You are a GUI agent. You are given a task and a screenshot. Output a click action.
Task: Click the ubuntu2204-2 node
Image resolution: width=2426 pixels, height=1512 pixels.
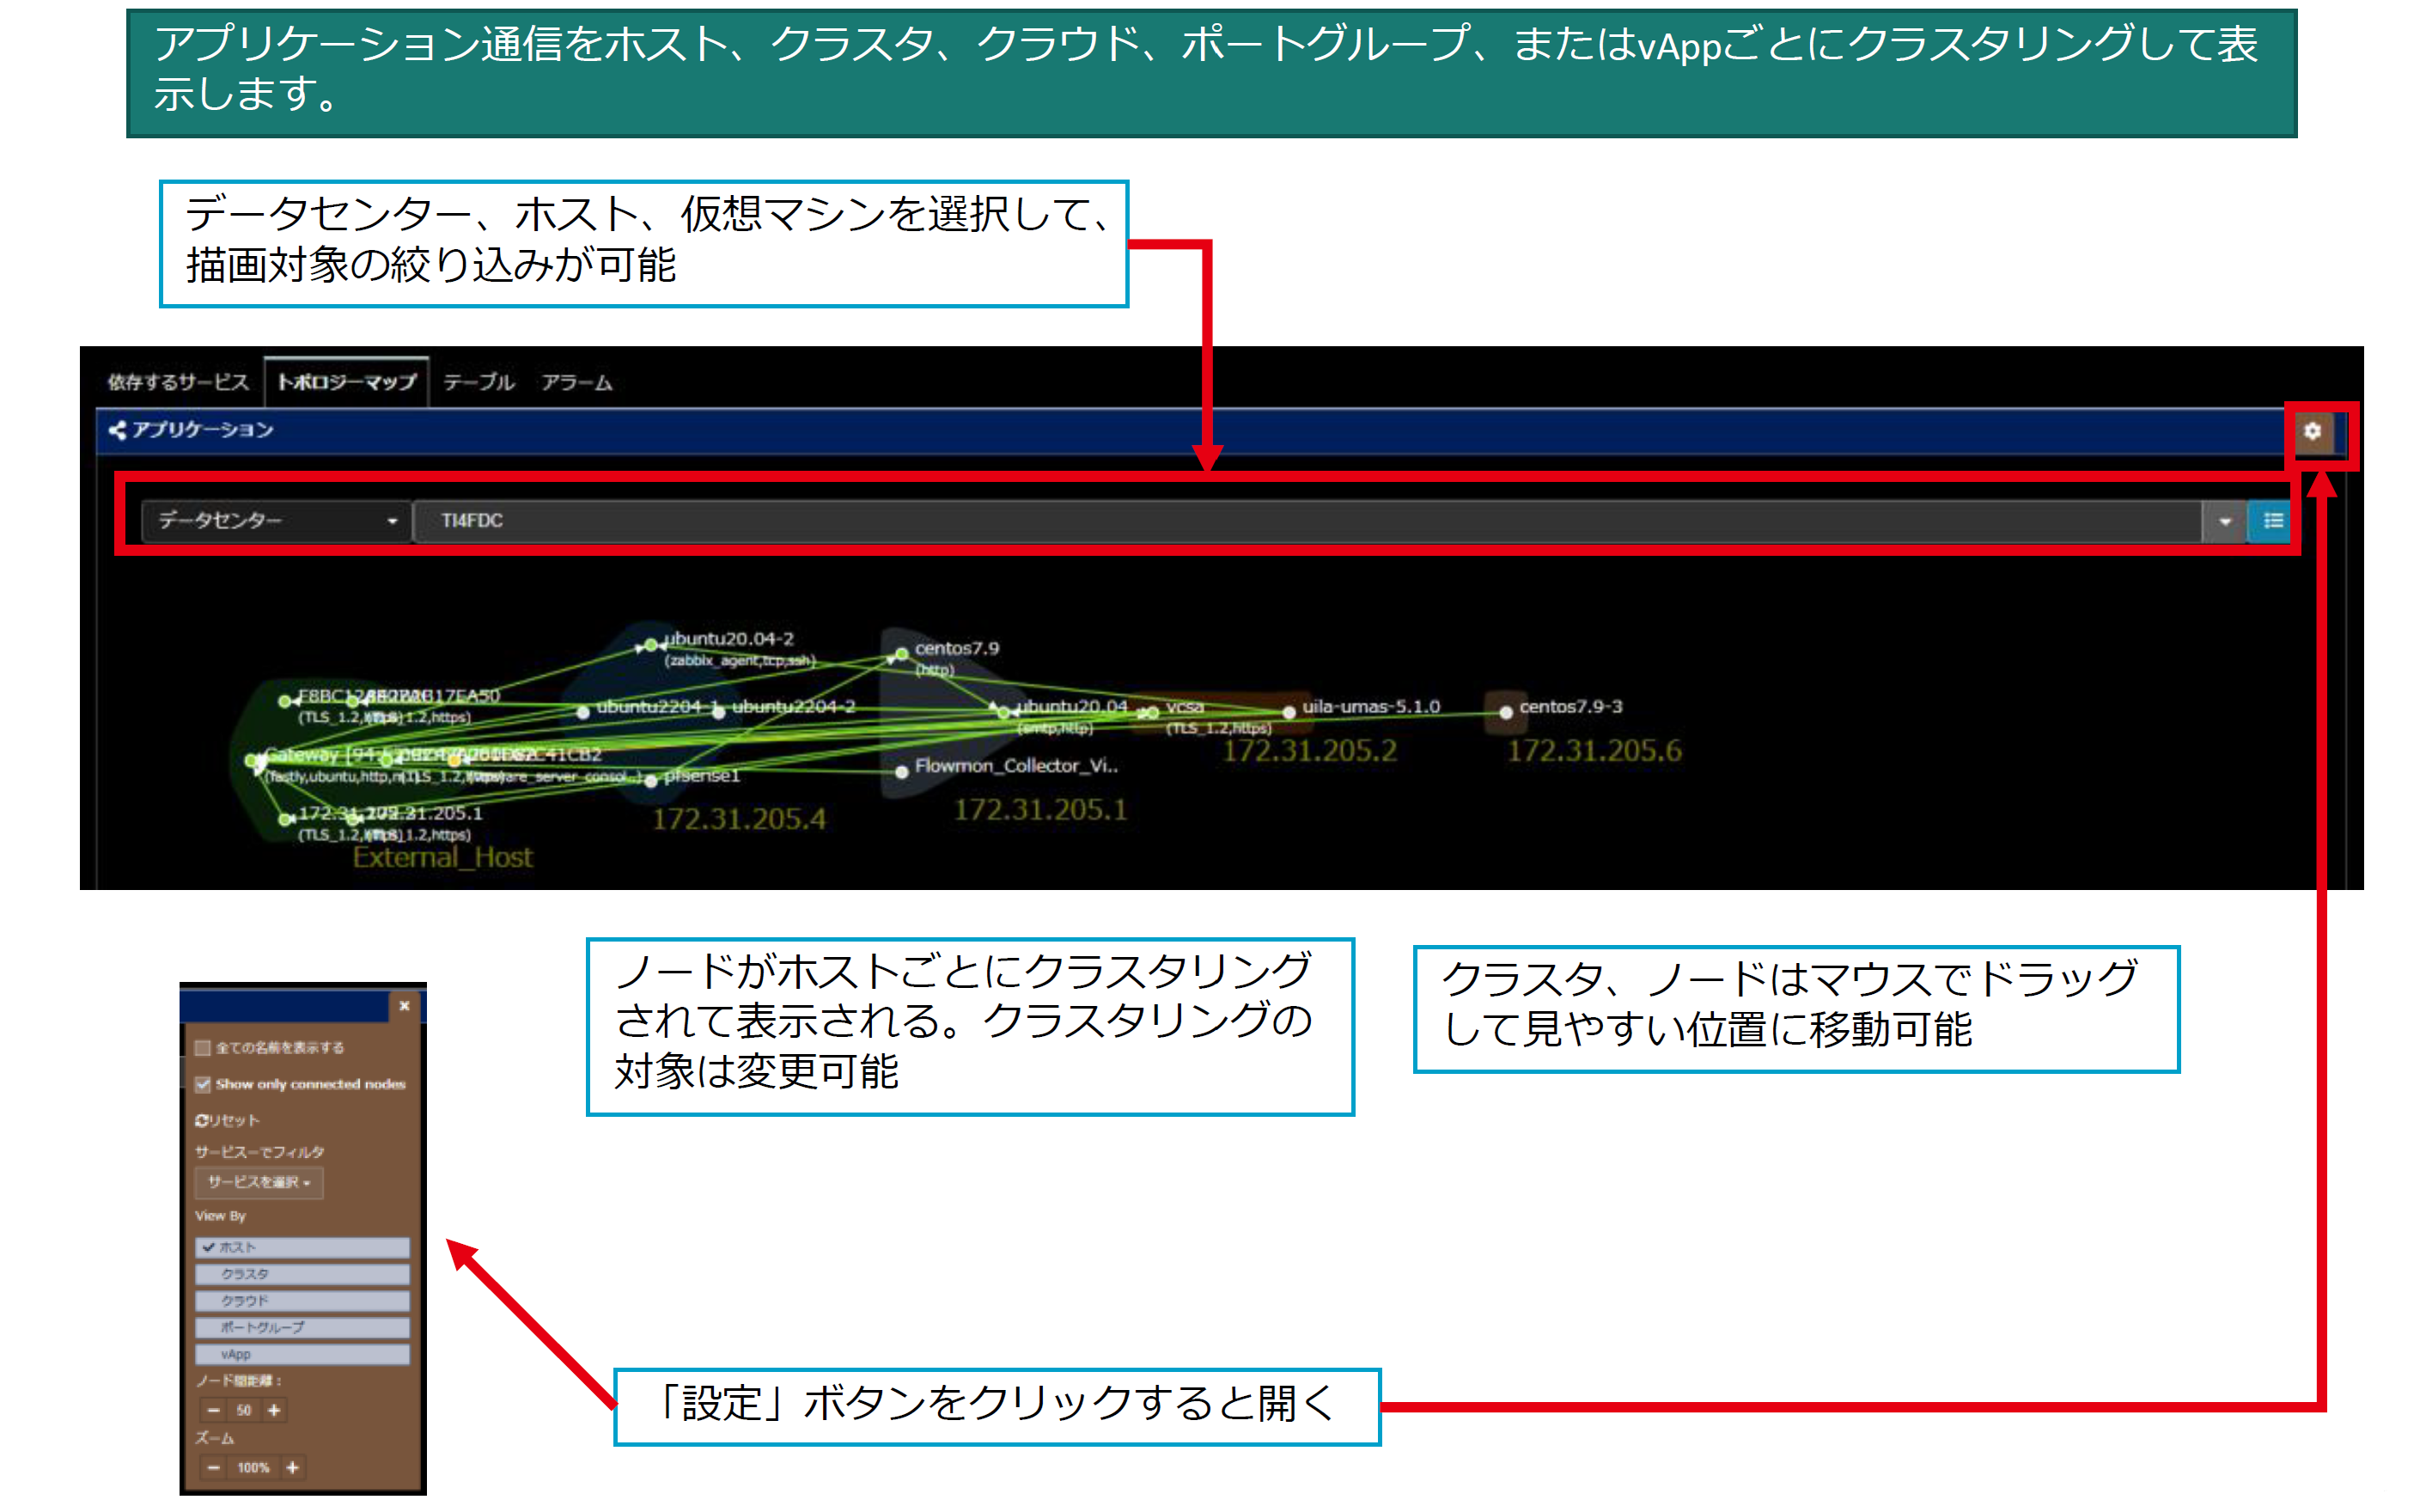click(x=718, y=712)
